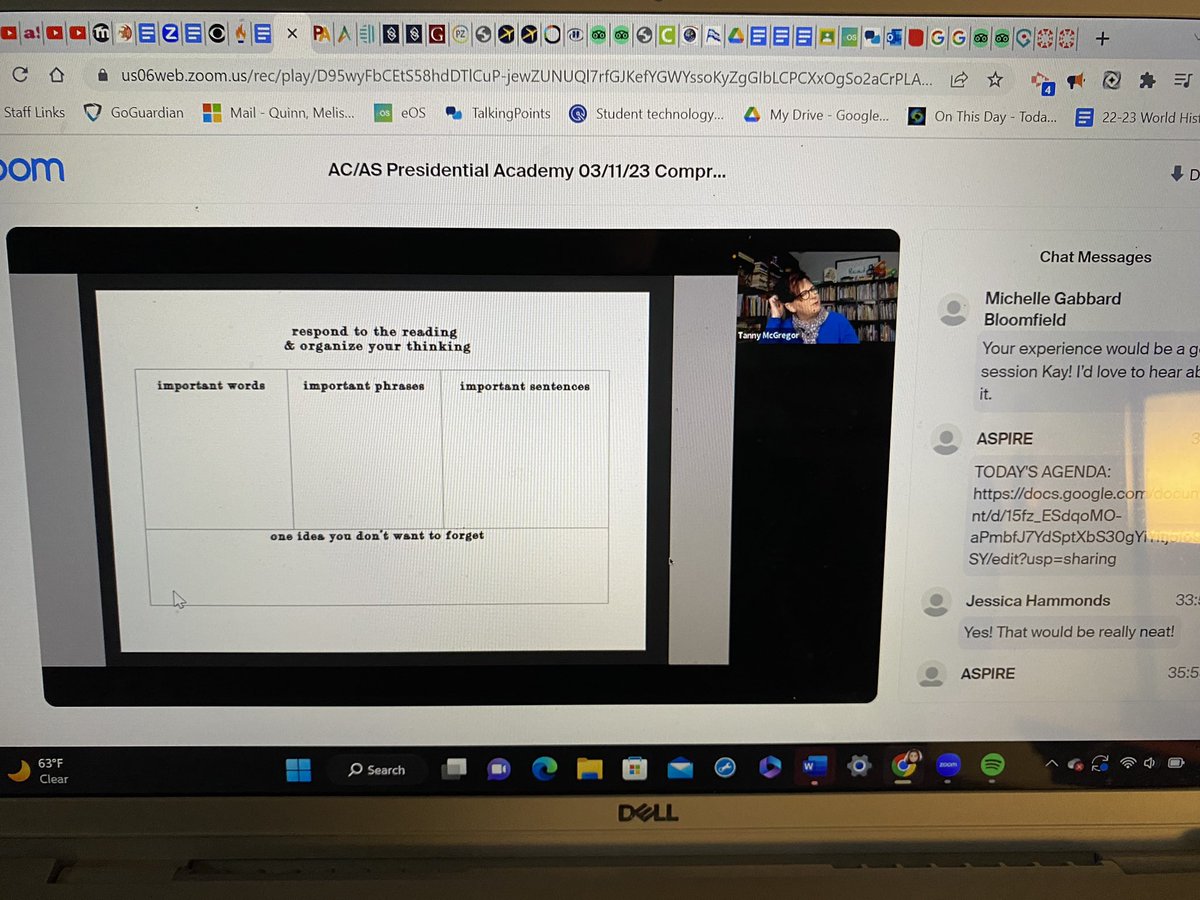Open Wi-Fi network settings in tray
The height and width of the screenshot is (900, 1200).
1128,764
